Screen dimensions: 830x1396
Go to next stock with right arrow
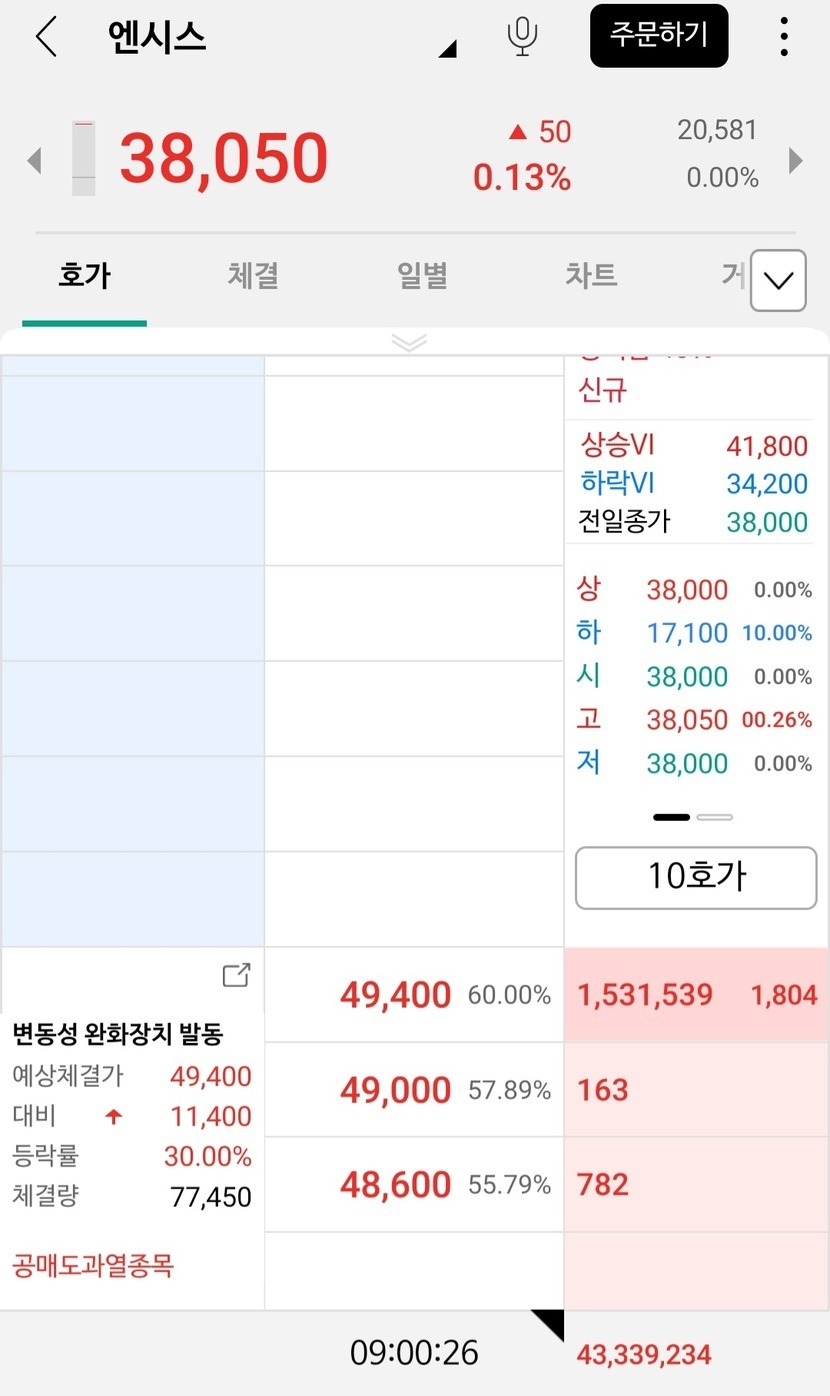click(x=796, y=160)
